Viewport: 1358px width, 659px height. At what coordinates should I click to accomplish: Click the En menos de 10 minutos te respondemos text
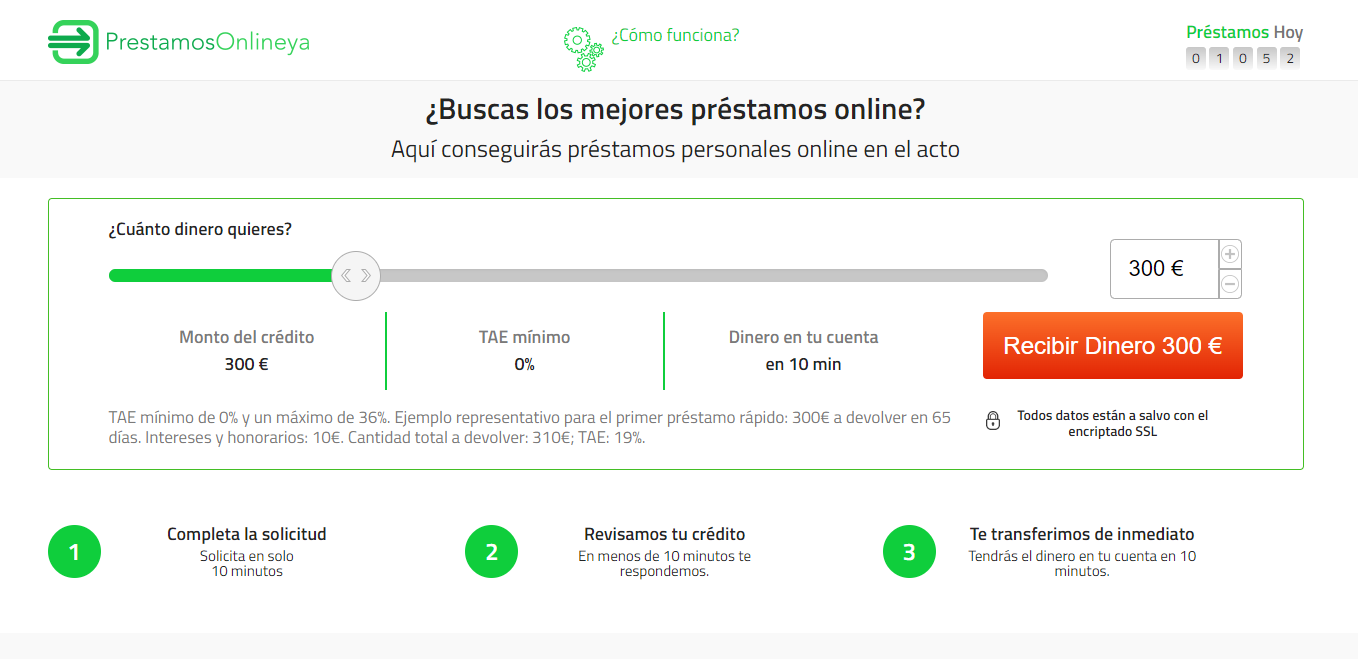[x=664, y=564]
